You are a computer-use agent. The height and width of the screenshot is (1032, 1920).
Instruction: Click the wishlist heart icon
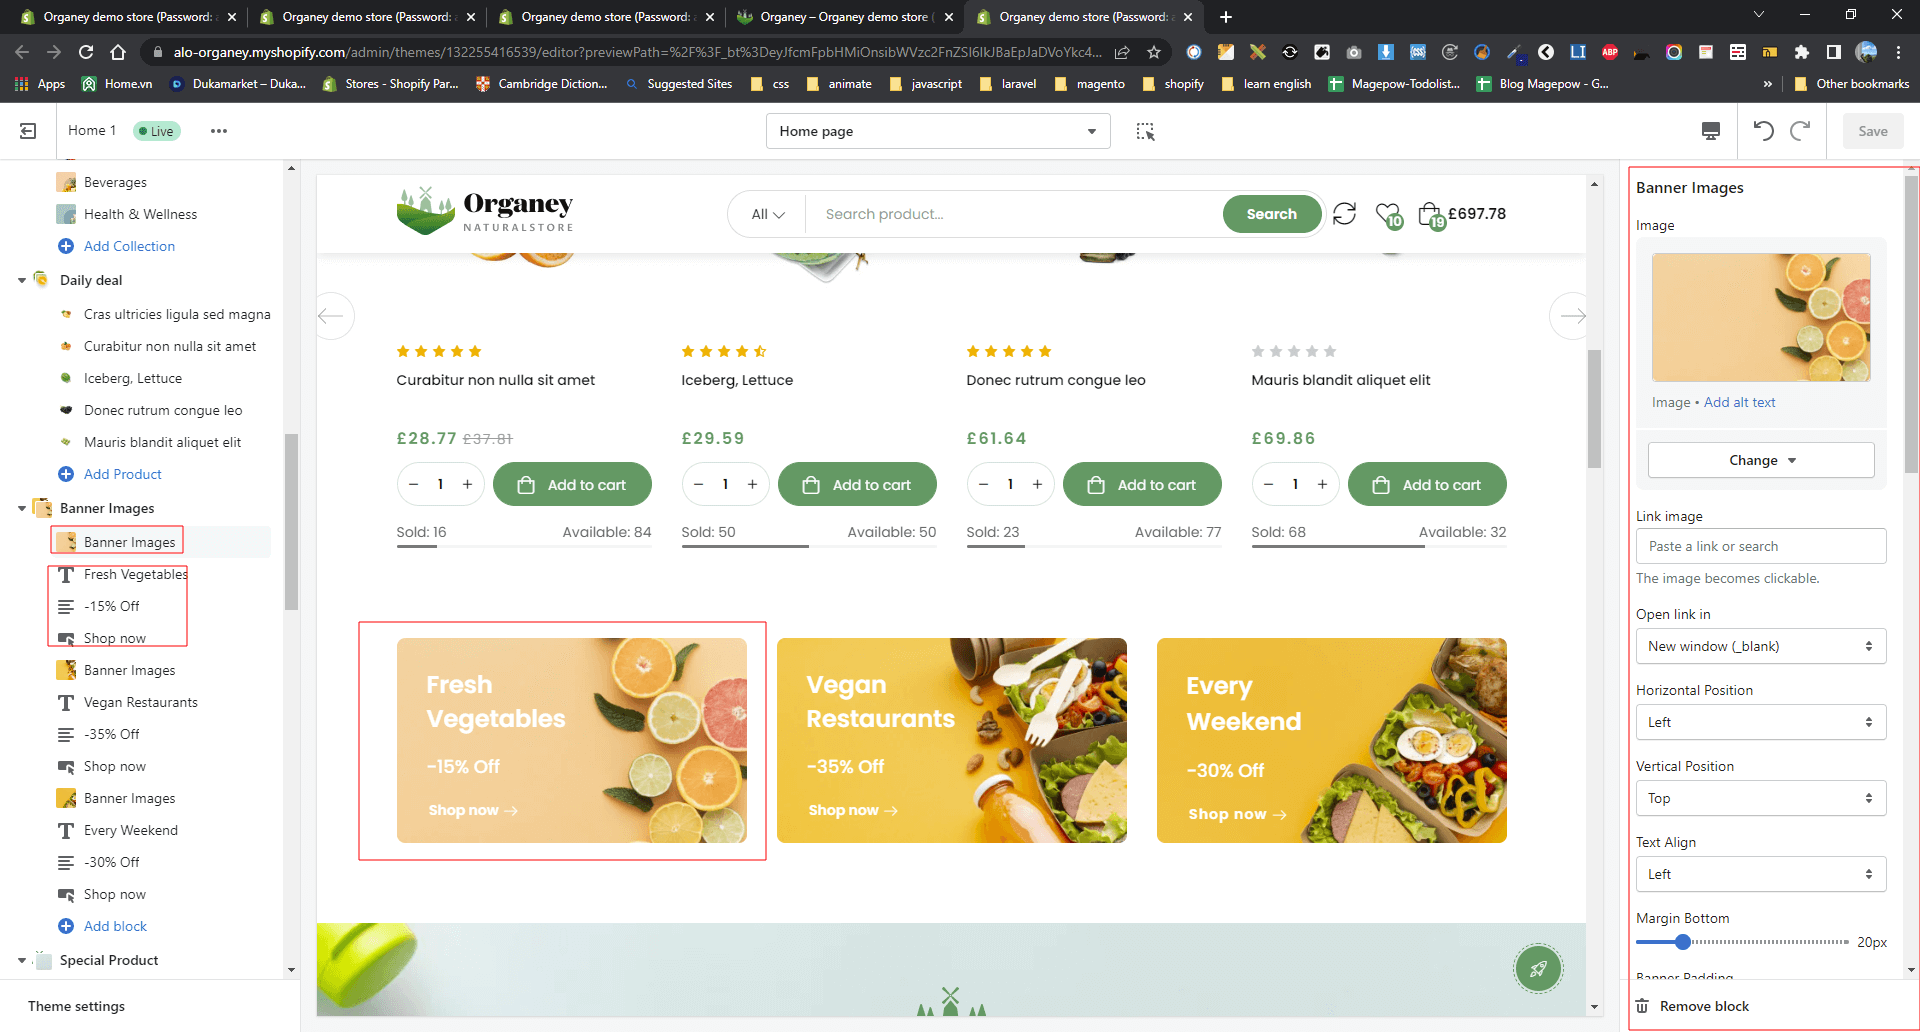(x=1387, y=214)
